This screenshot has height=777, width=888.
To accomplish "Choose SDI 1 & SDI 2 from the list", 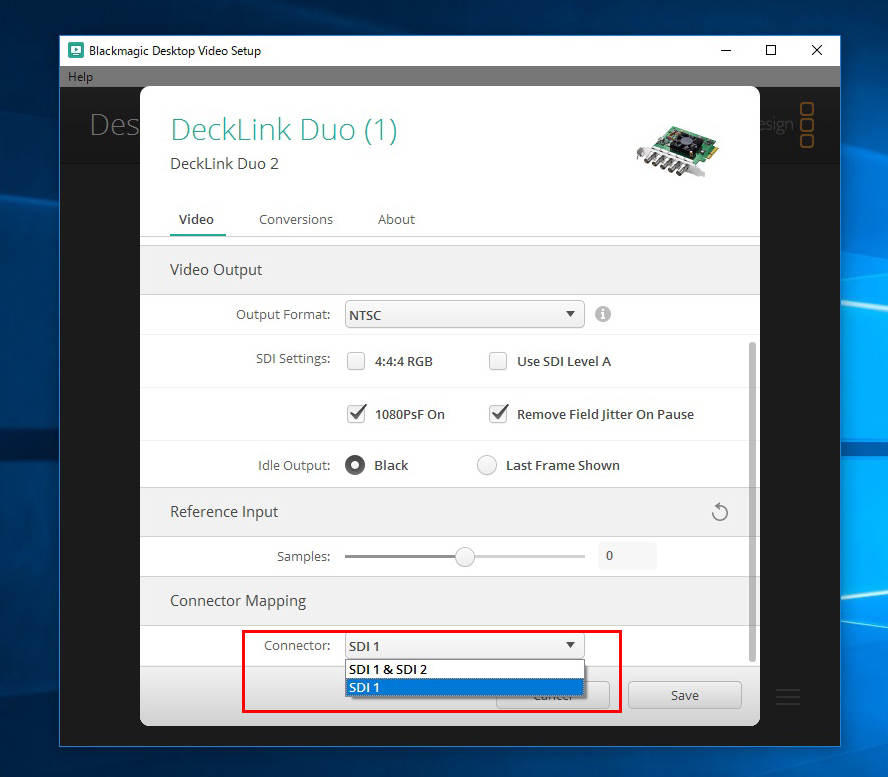I will click(x=464, y=669).
